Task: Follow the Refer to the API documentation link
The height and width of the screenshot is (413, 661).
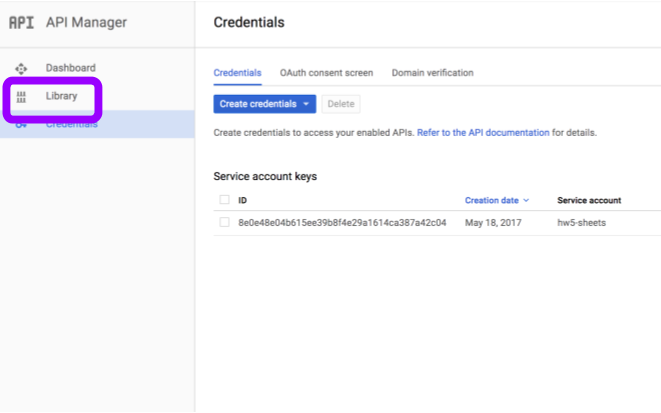Action: [483, 132]
